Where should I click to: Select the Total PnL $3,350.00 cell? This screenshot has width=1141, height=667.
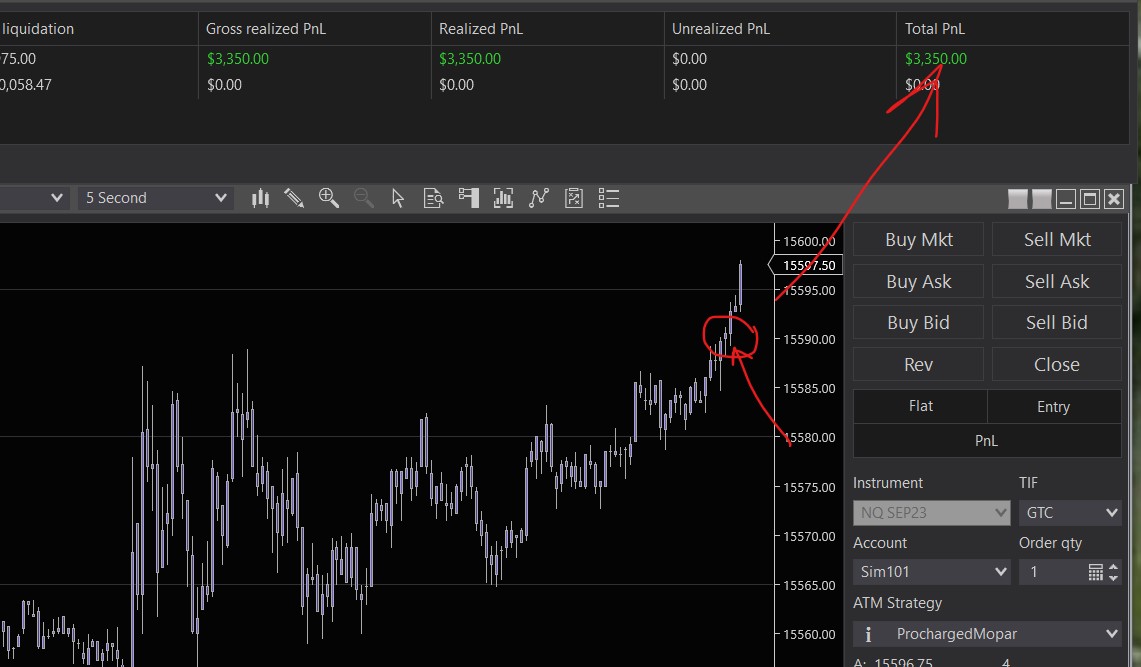(x=936, y=59)
